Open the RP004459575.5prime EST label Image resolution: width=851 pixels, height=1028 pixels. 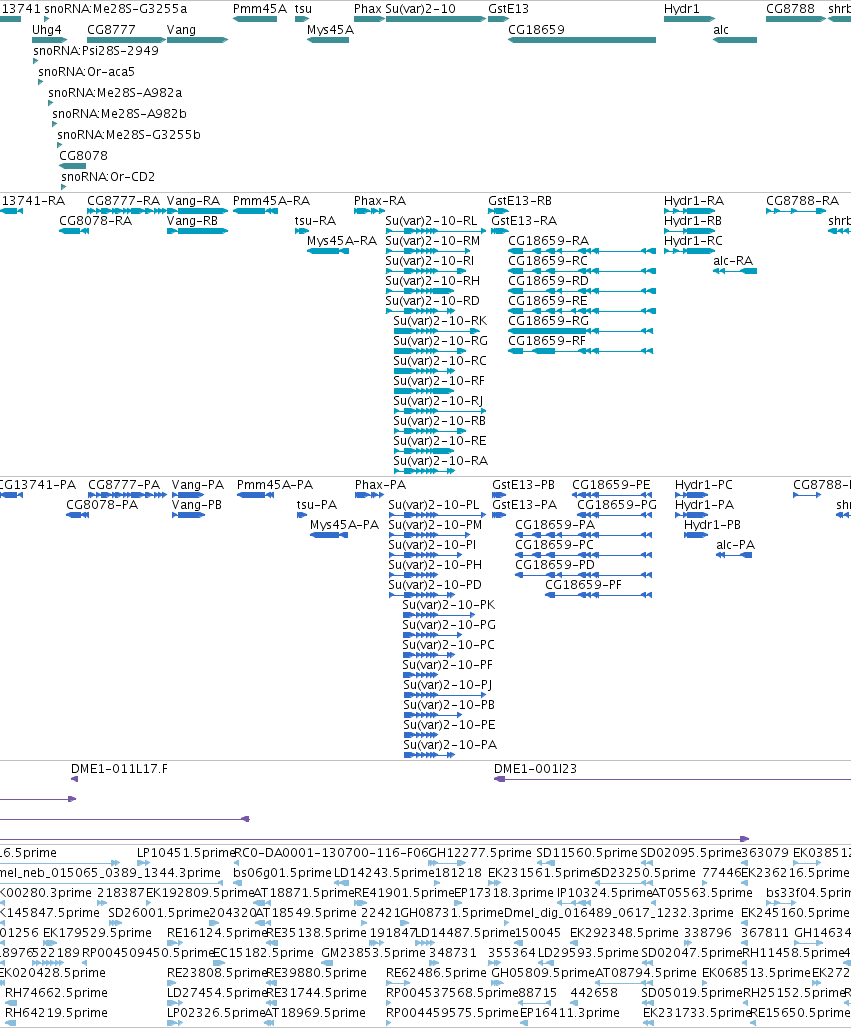click(452, 1012)
